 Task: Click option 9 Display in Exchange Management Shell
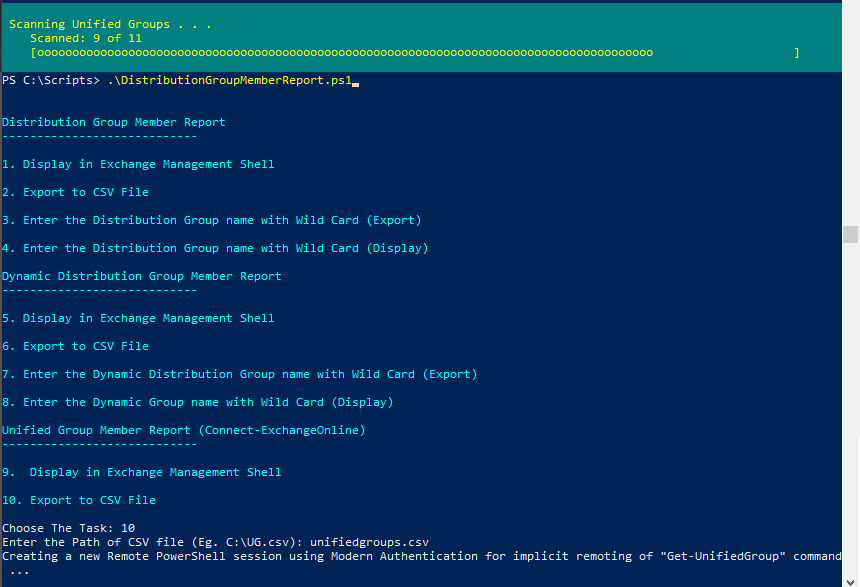[142, 472]
